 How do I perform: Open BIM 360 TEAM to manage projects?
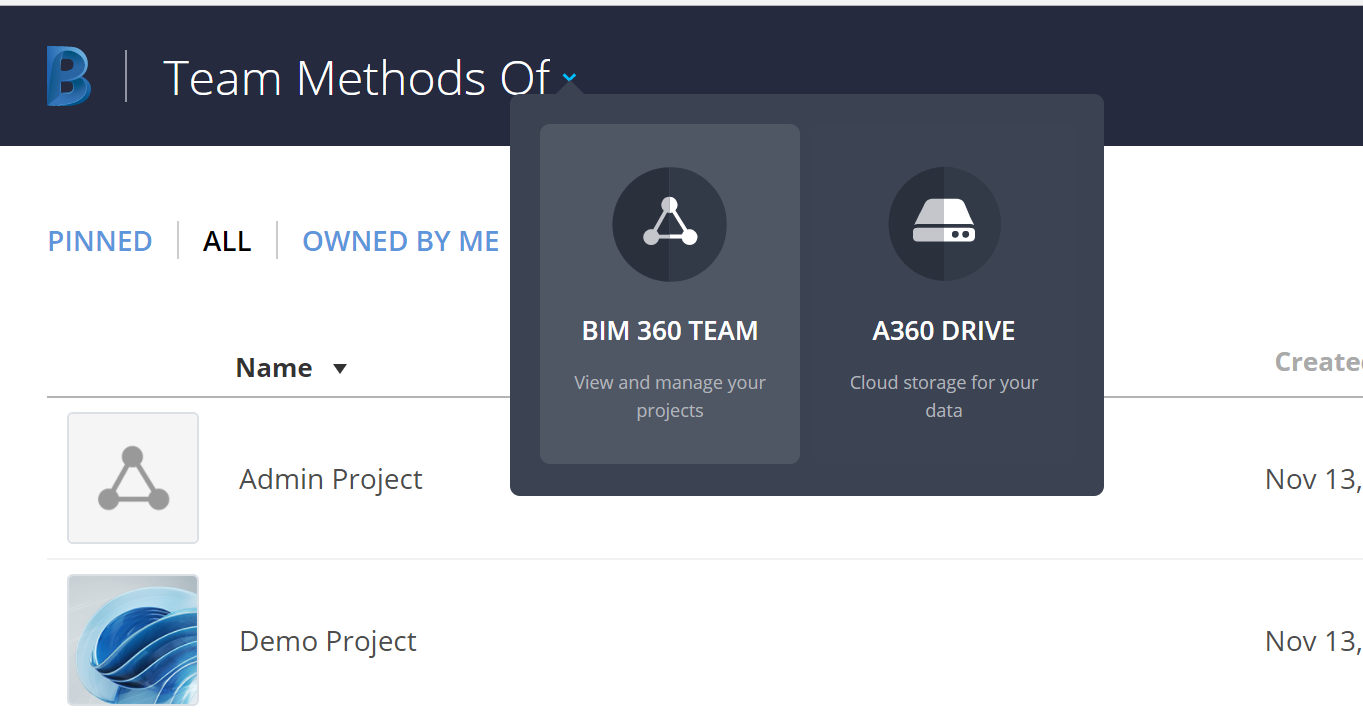669,330
